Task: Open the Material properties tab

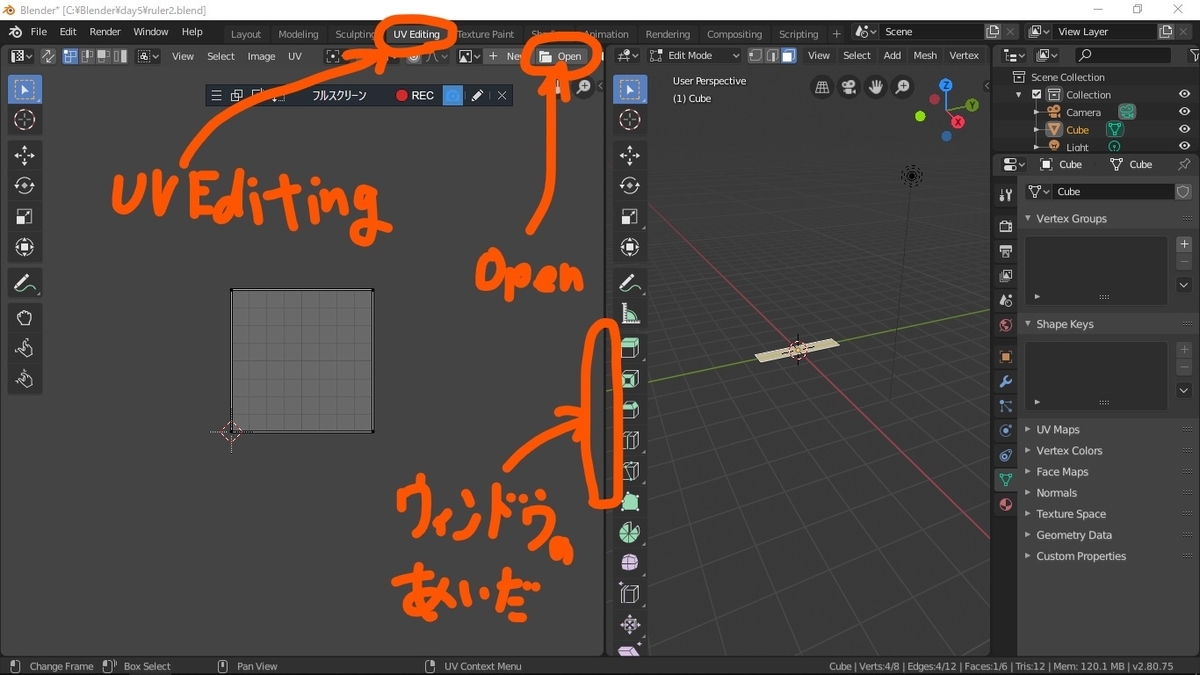Action: pos(1006,504)
